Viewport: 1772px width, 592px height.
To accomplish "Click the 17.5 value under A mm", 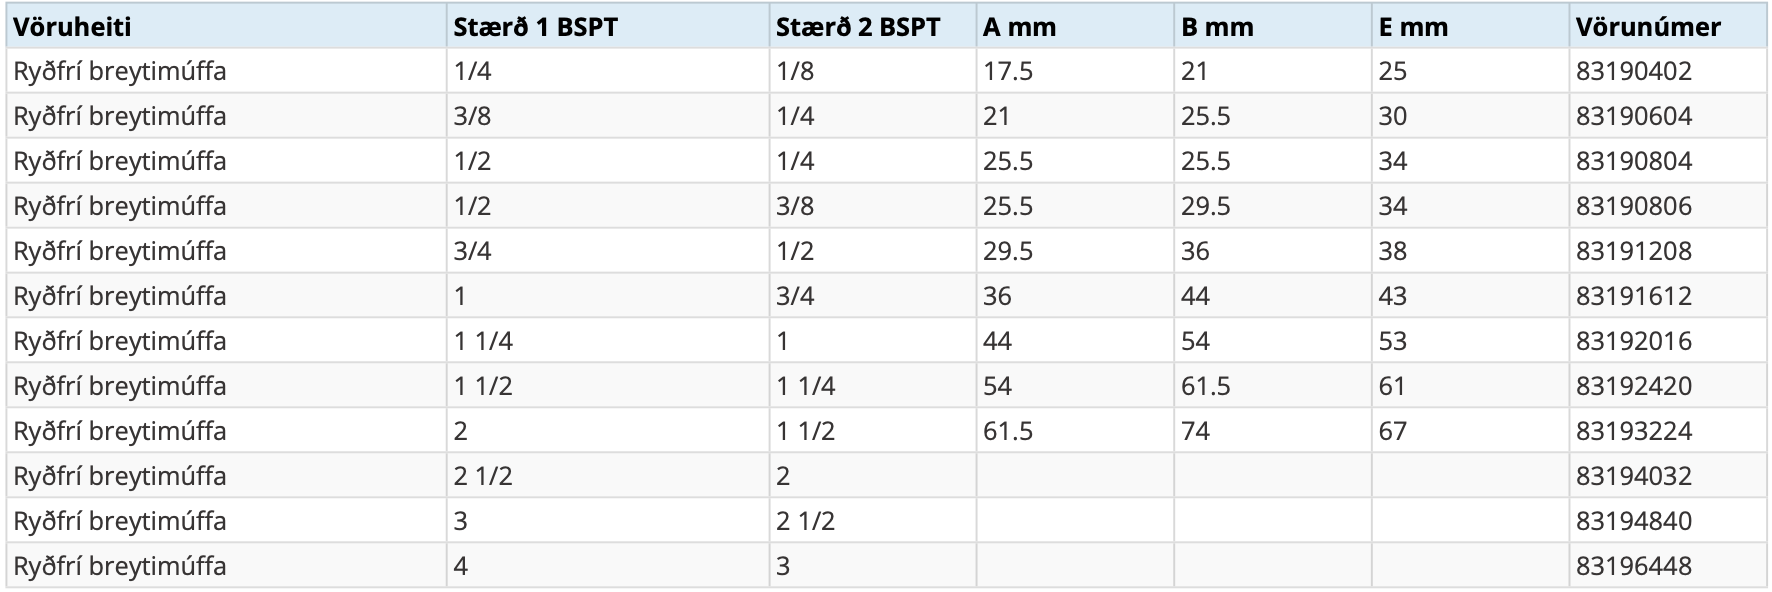I will point(1007,72).
